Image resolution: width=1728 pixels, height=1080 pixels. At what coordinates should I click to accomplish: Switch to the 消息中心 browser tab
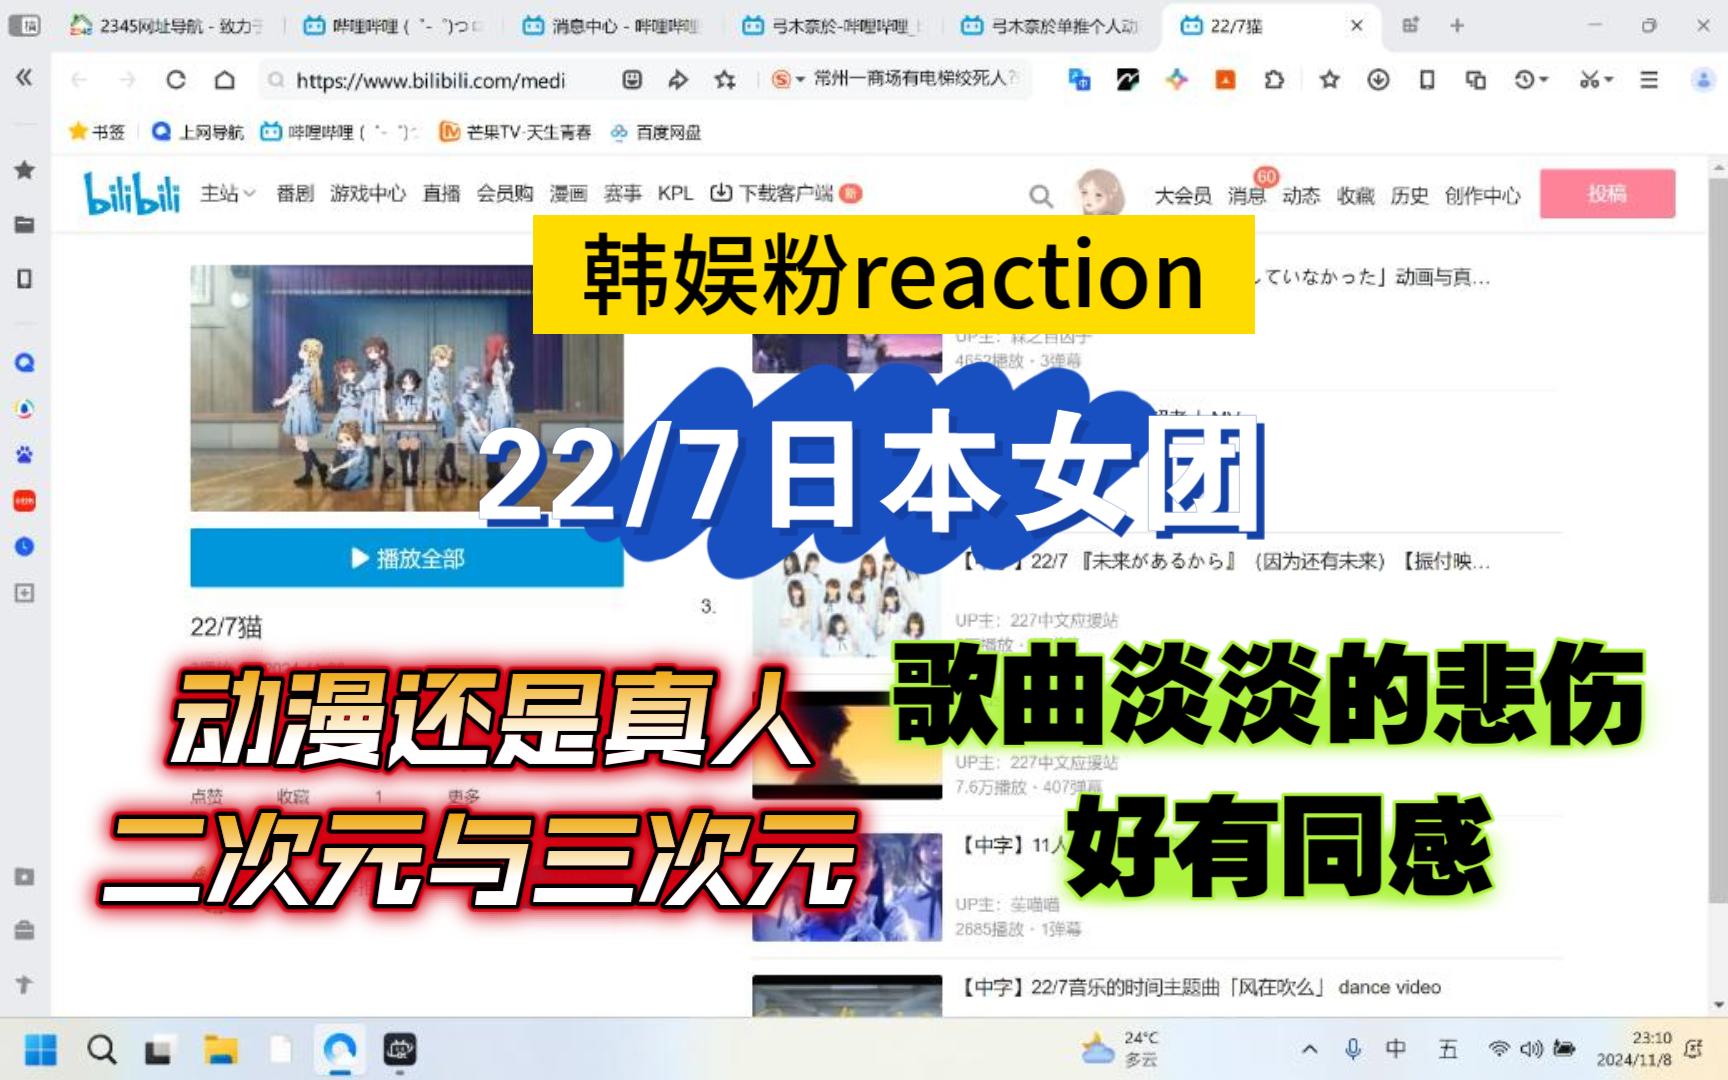pos(613,26)
